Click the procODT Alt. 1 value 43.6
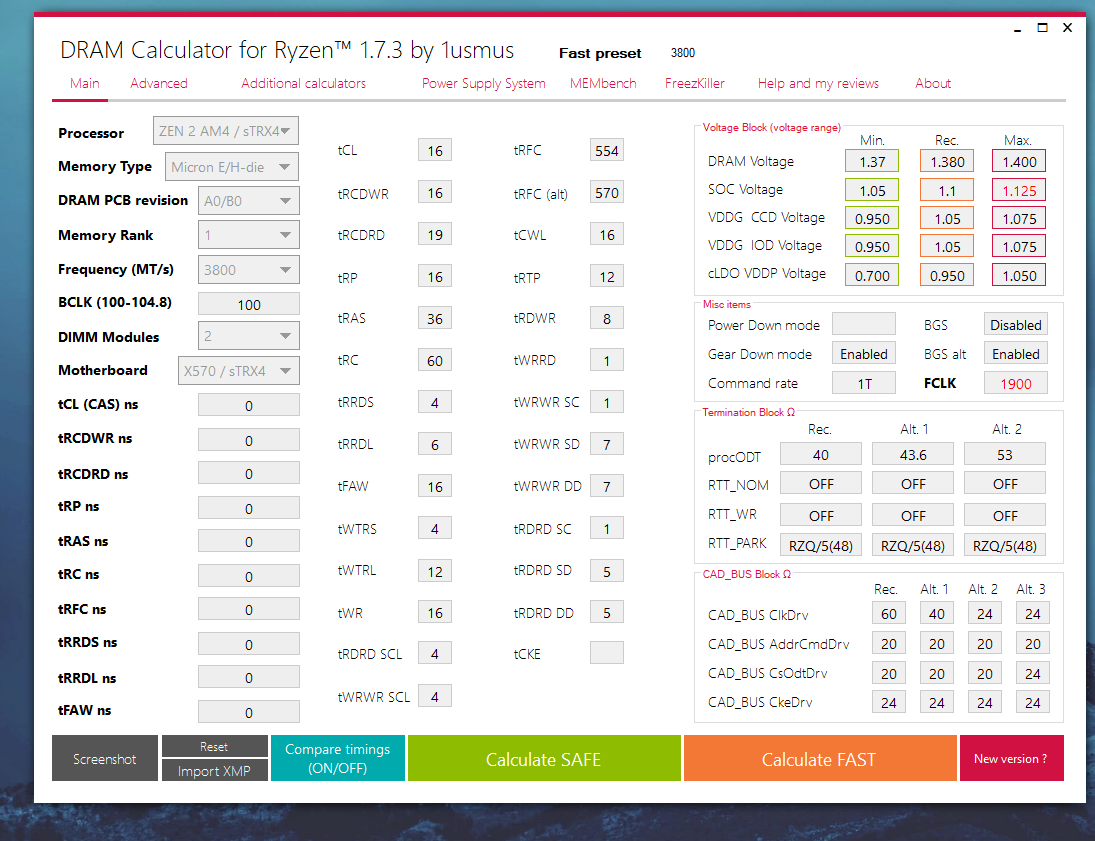The image size is (1095, 841). 913,454
